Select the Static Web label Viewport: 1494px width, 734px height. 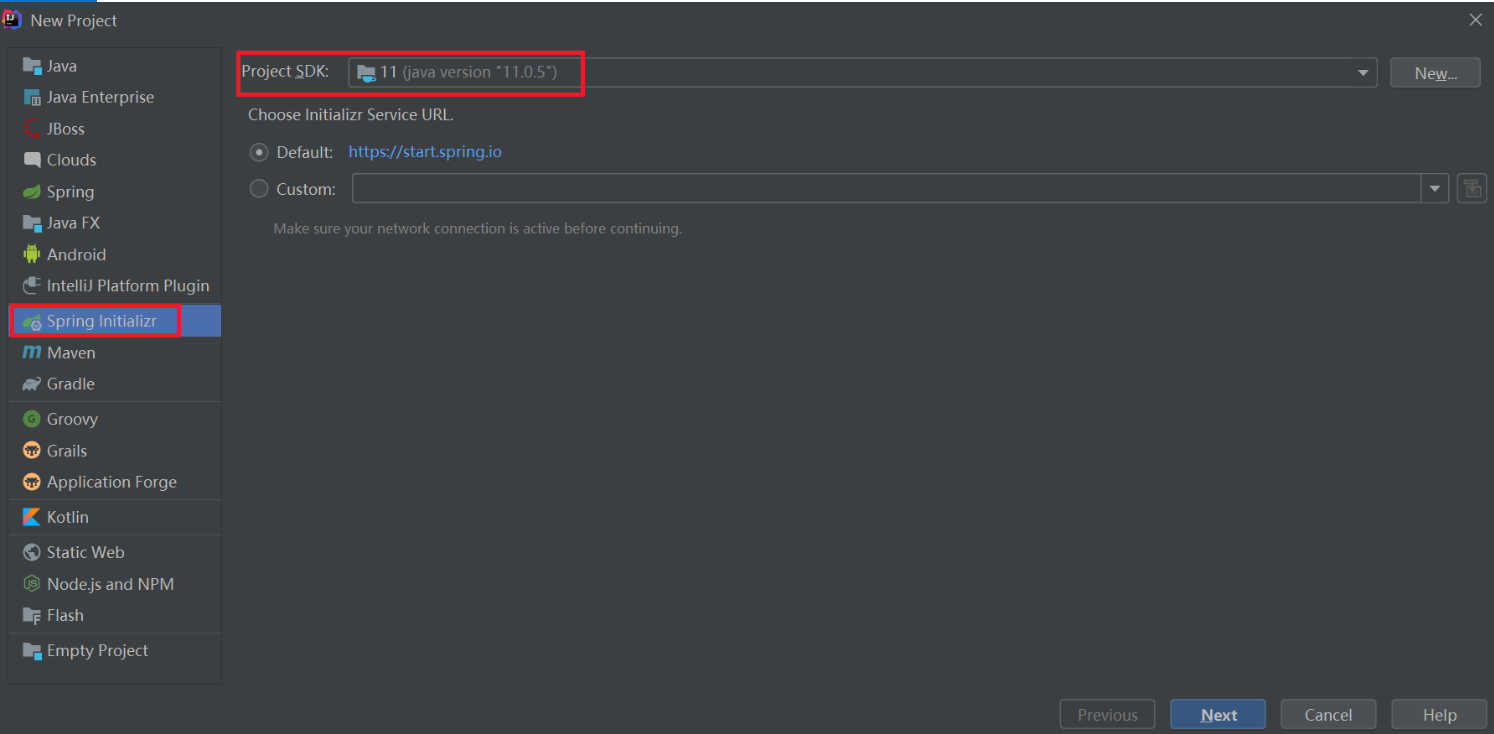click(x=86, y=552)
